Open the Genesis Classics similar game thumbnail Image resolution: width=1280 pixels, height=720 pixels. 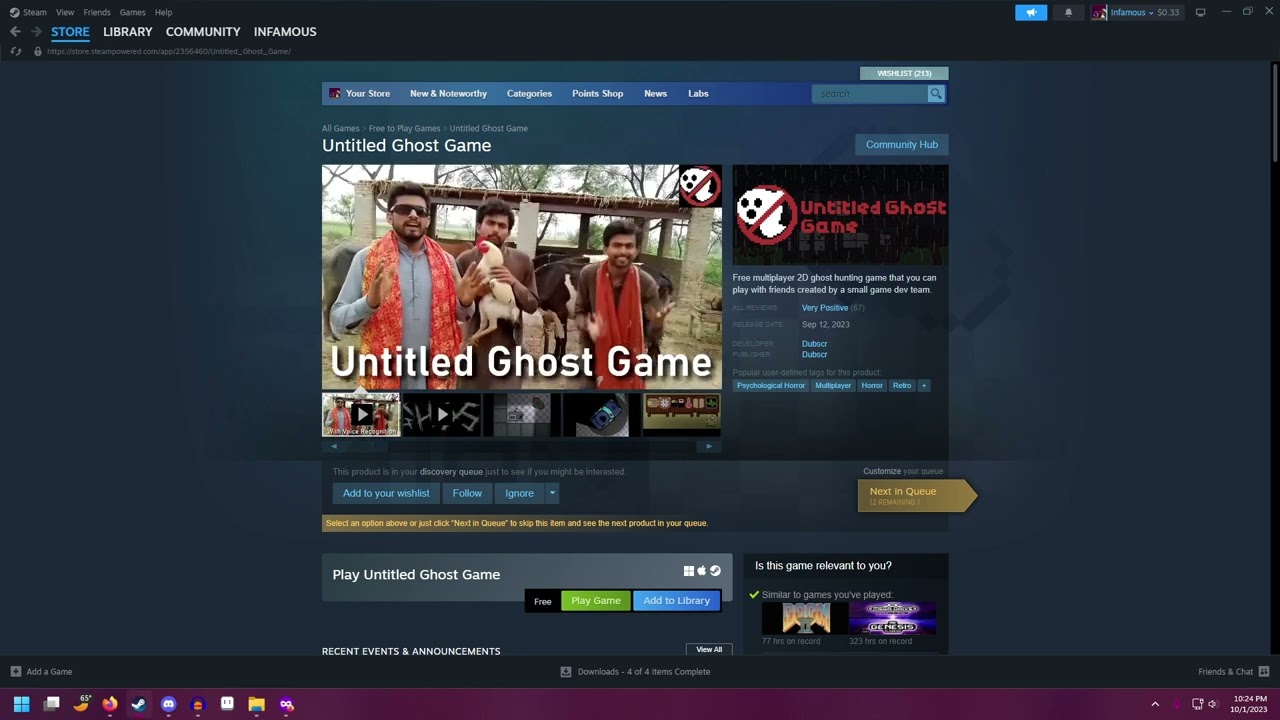892,618
